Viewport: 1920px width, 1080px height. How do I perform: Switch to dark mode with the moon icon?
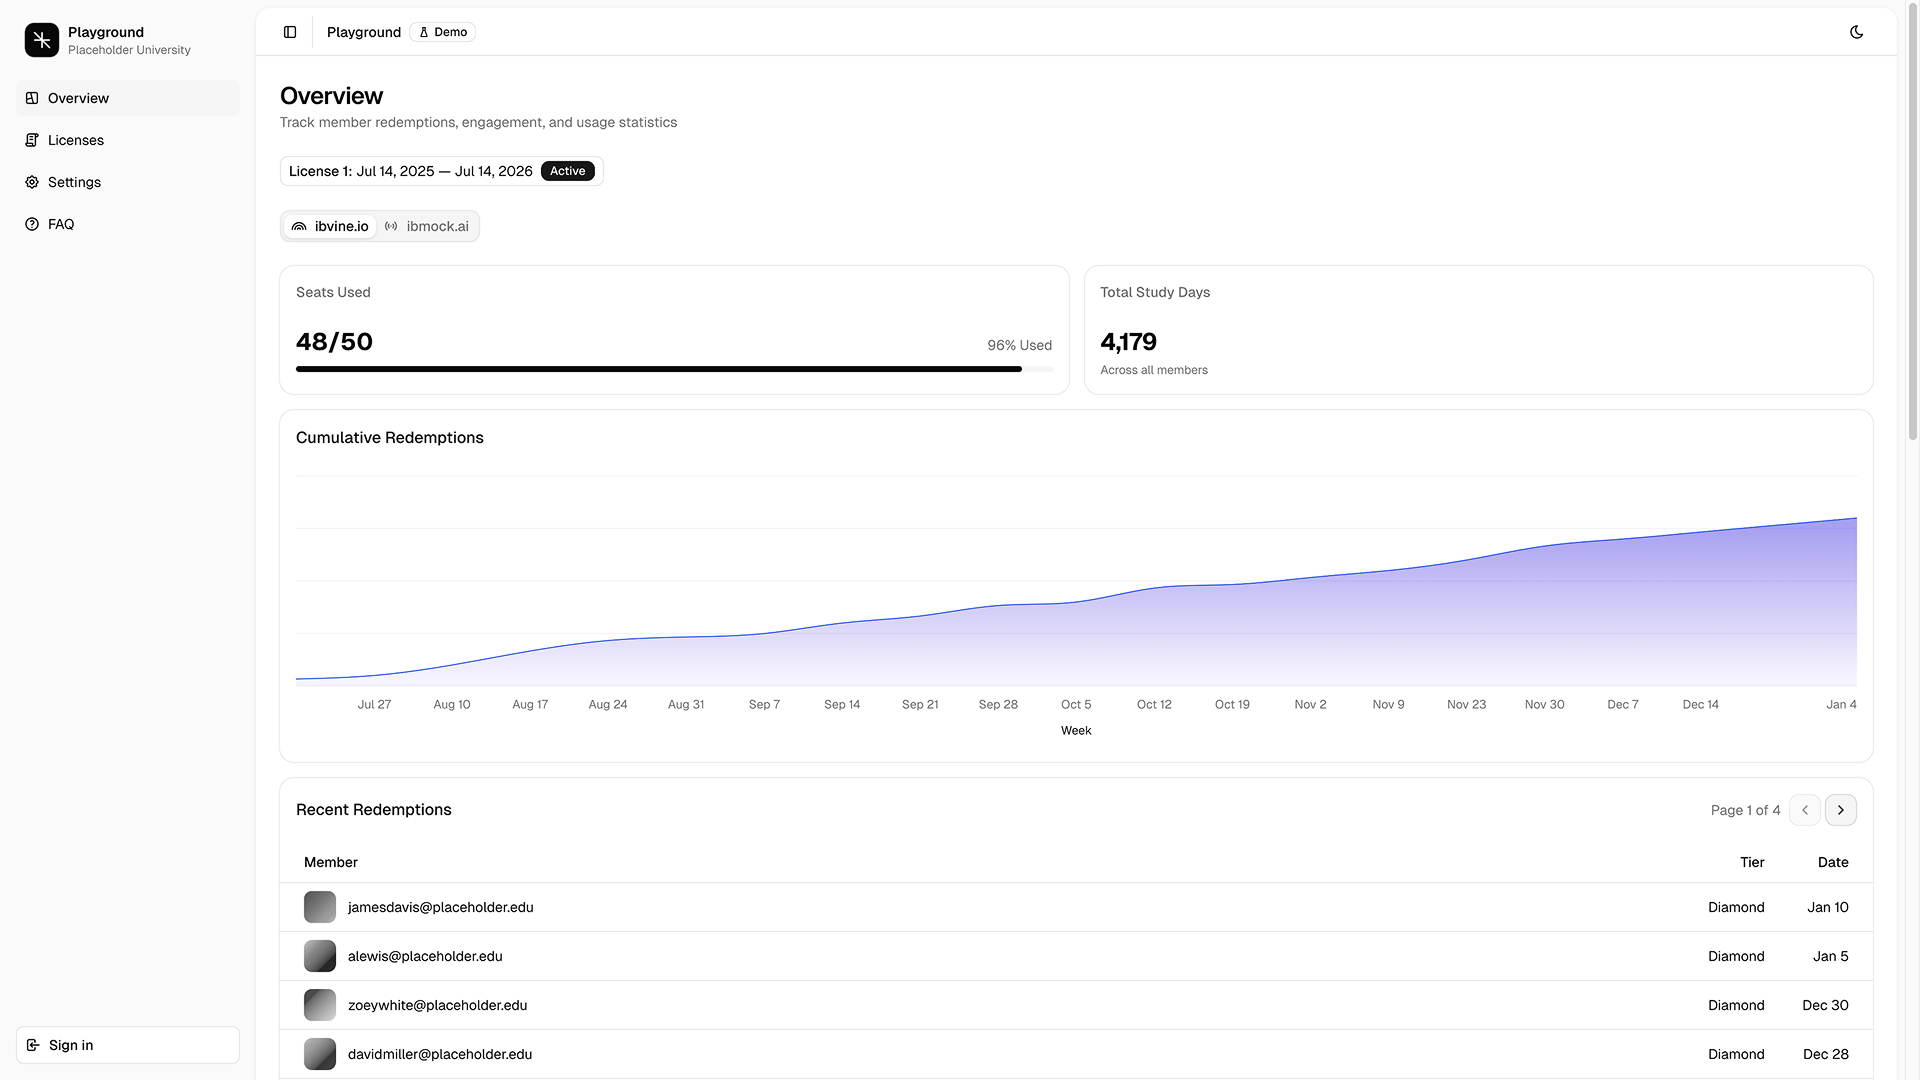(x=1857, y=32)
